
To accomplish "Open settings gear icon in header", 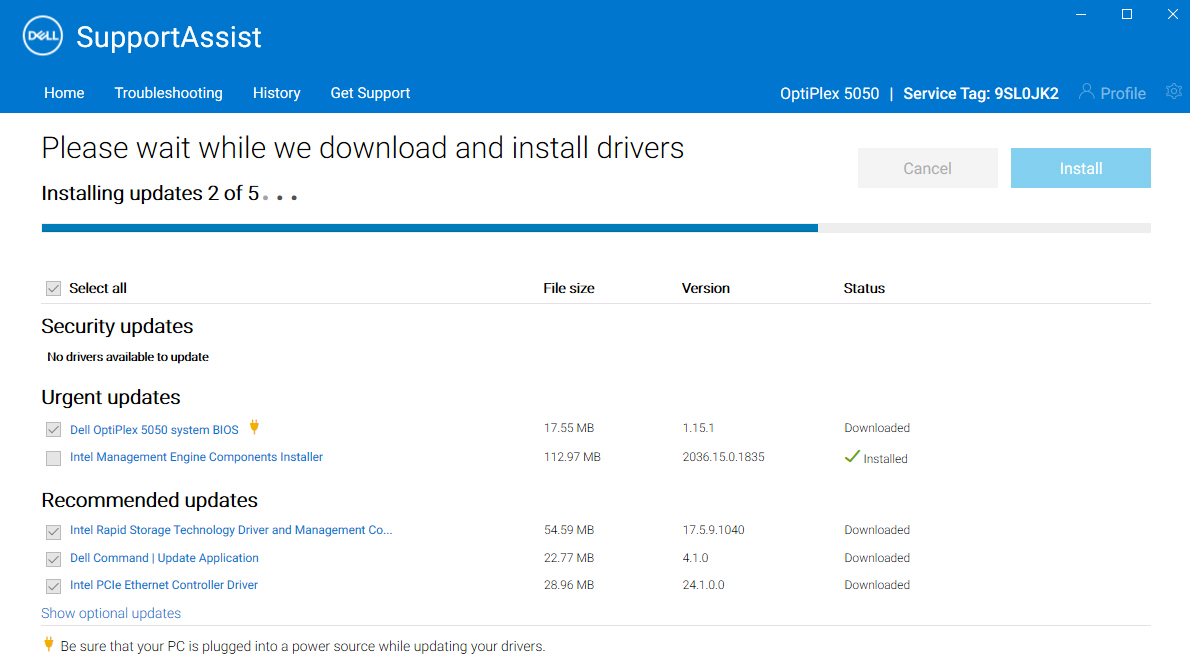I will (1174, 92).
